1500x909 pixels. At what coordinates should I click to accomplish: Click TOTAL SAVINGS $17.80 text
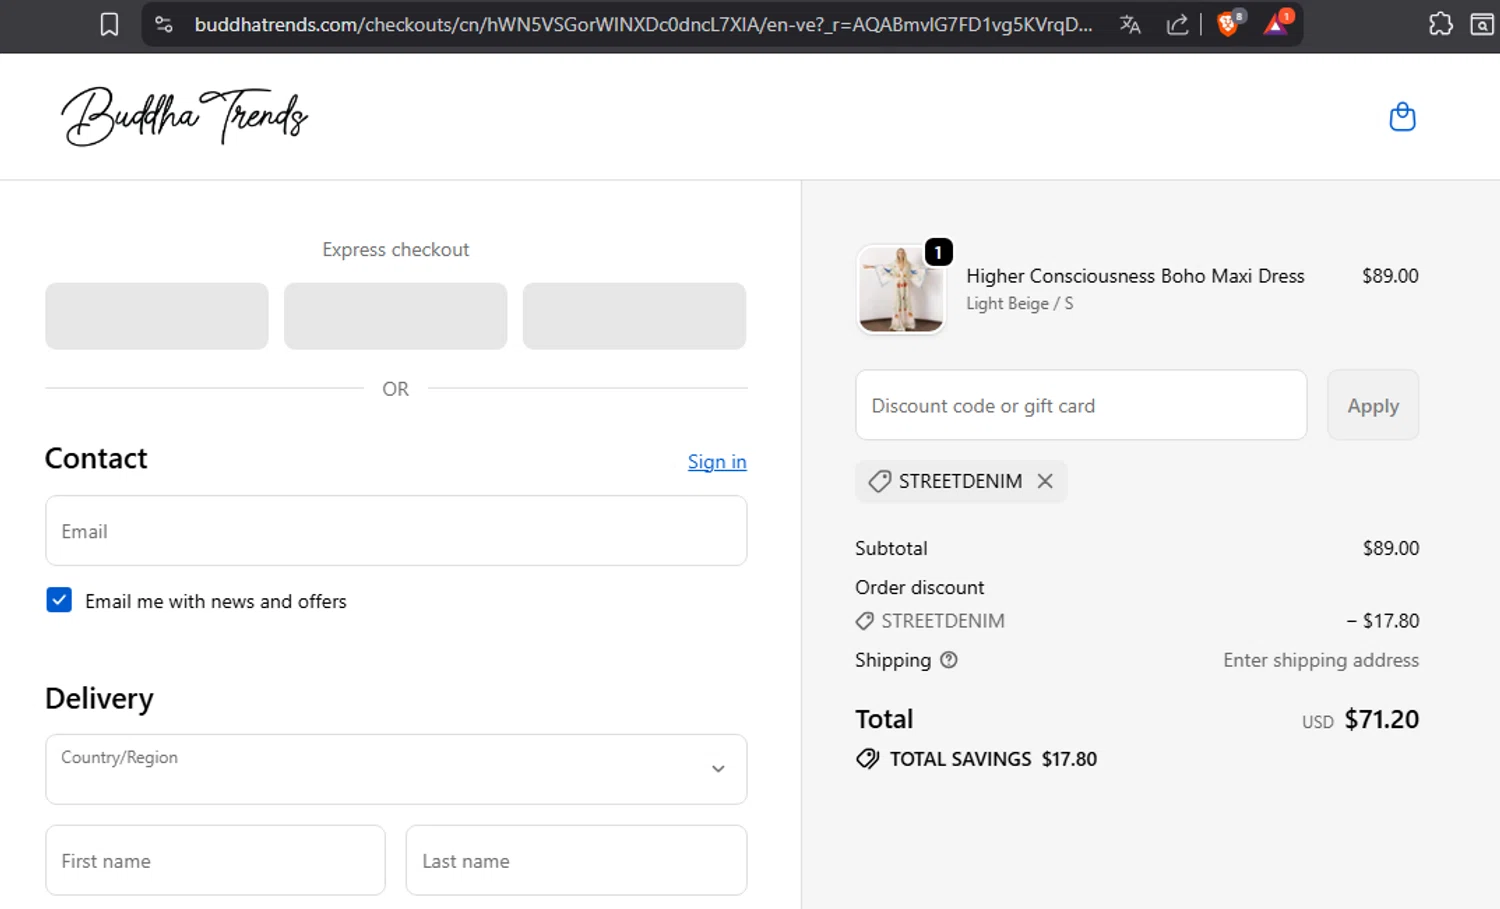(x=993, y=759)
